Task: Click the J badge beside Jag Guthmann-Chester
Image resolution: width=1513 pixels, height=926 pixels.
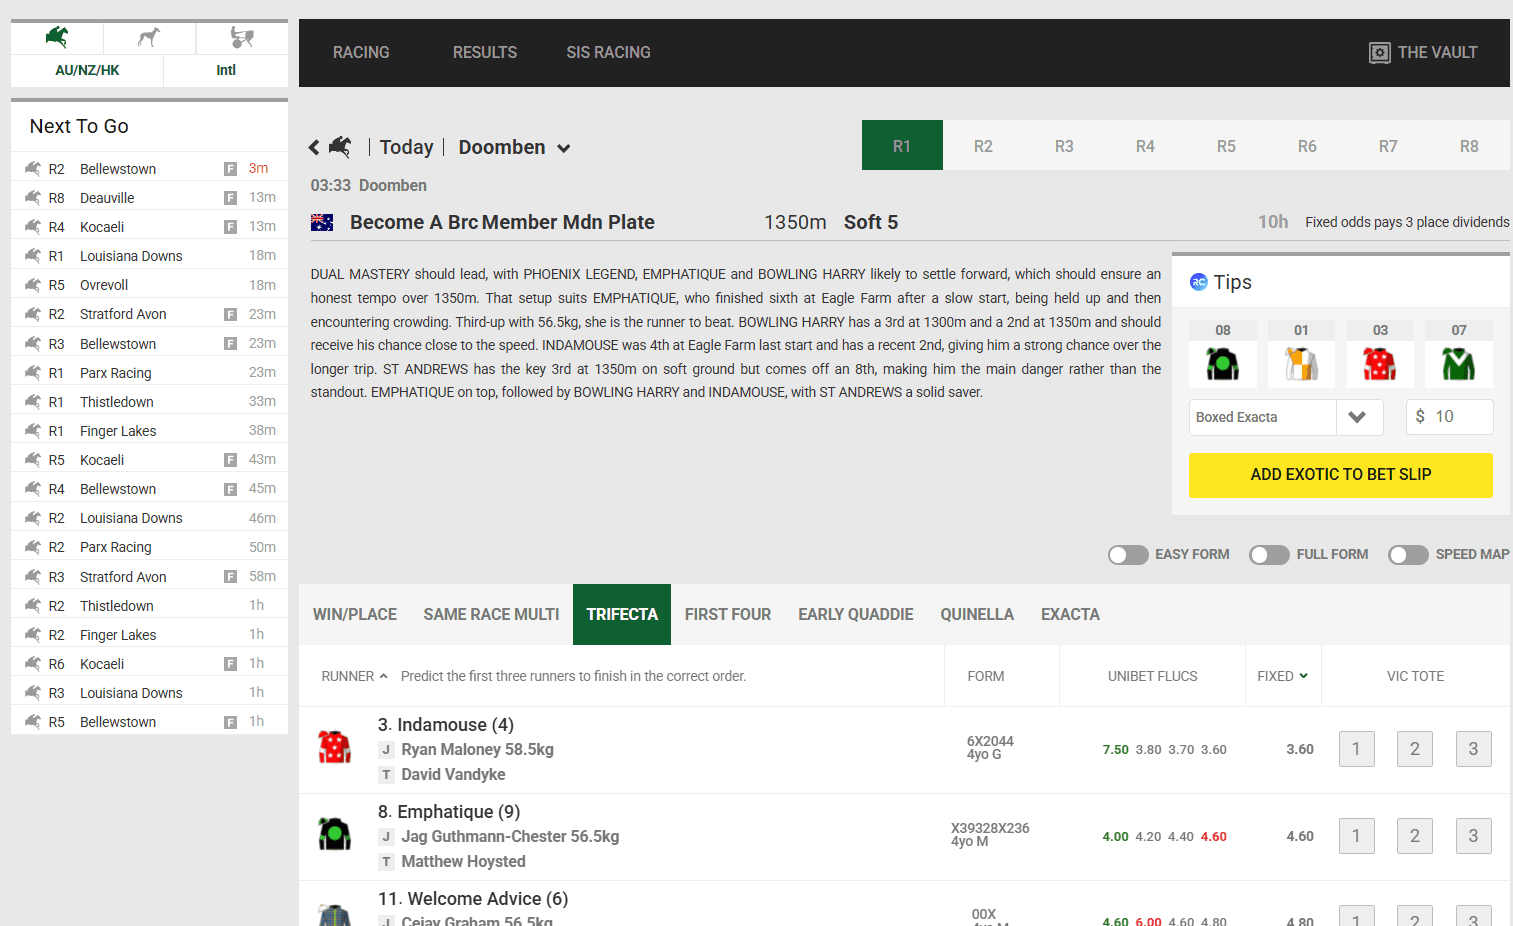Action: pyautogui.click(x=386, y=837)
